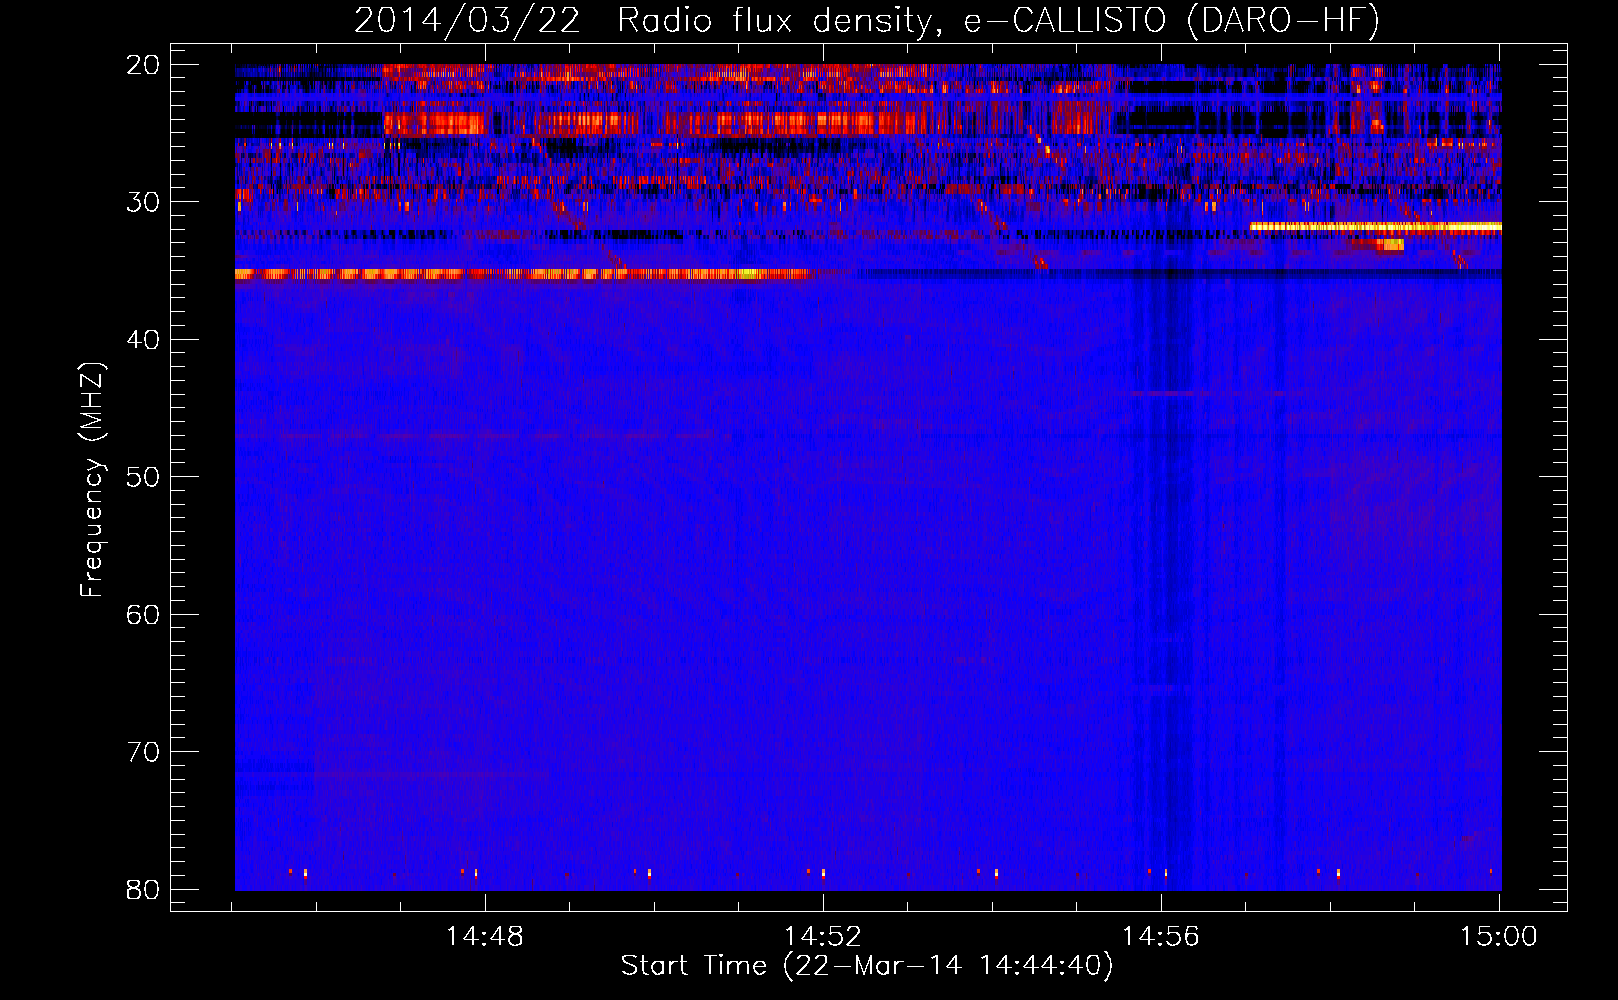This screenshot has width=1618, height=1000.
Task: Click the orange-red band at 35 MHz
Action: pos(521,274)
